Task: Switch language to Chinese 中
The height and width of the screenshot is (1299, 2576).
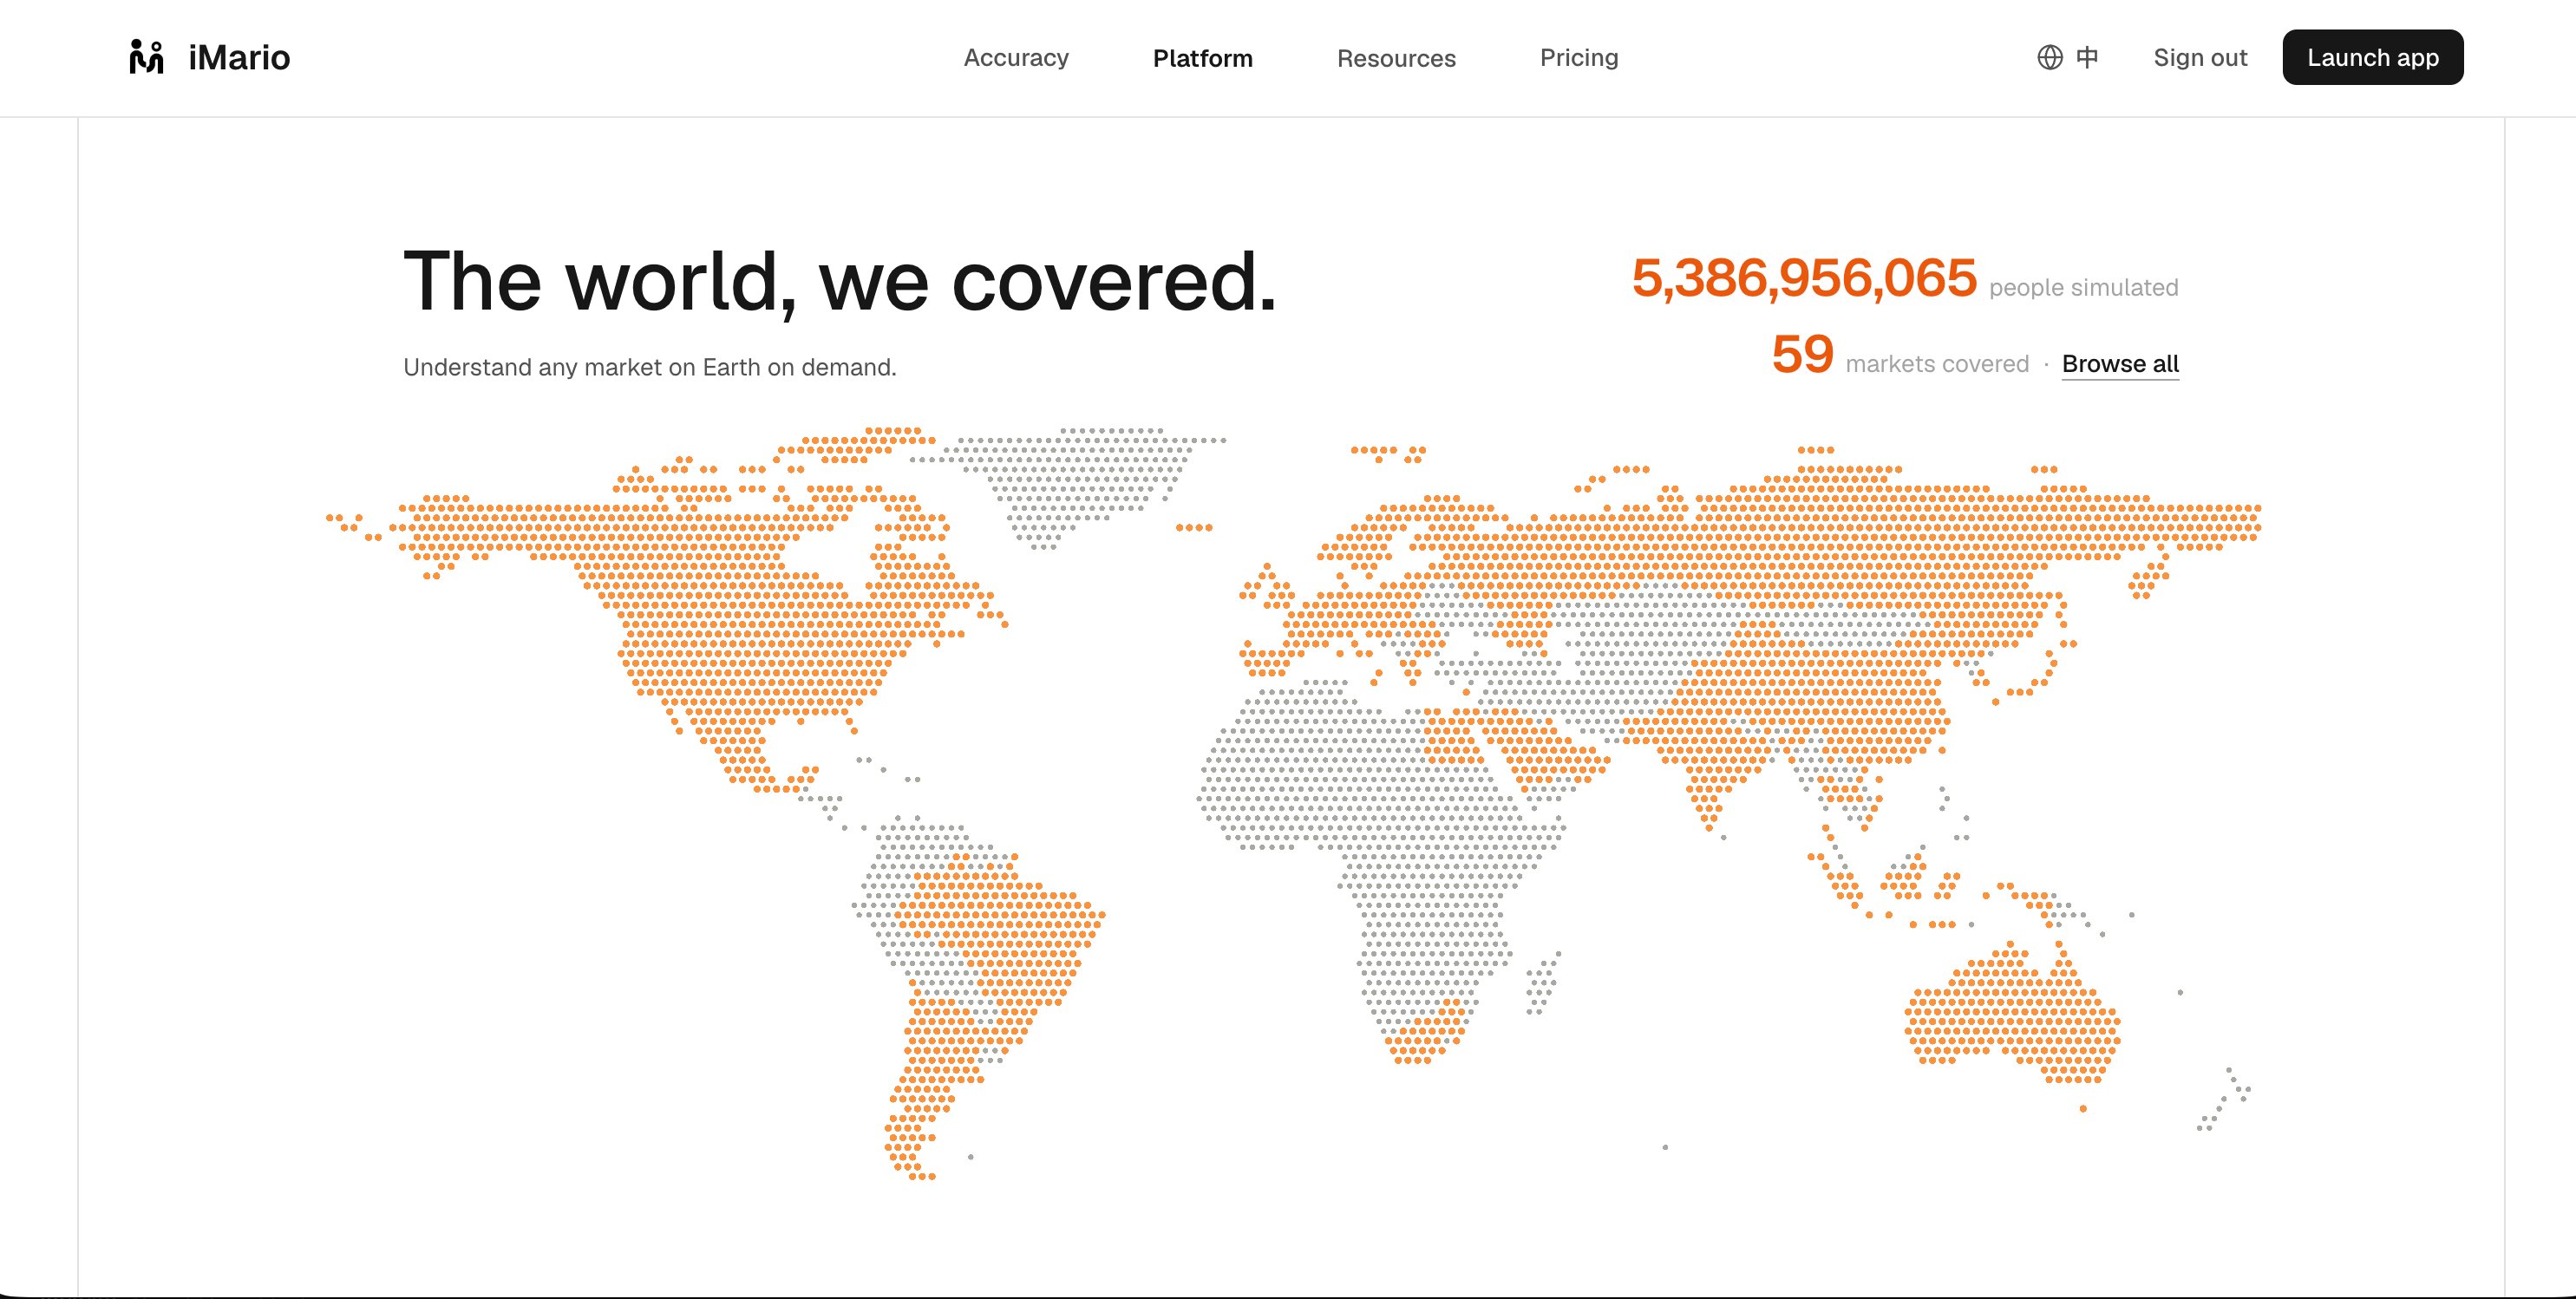Action: pyautogui.click(x=2087, y=58)
